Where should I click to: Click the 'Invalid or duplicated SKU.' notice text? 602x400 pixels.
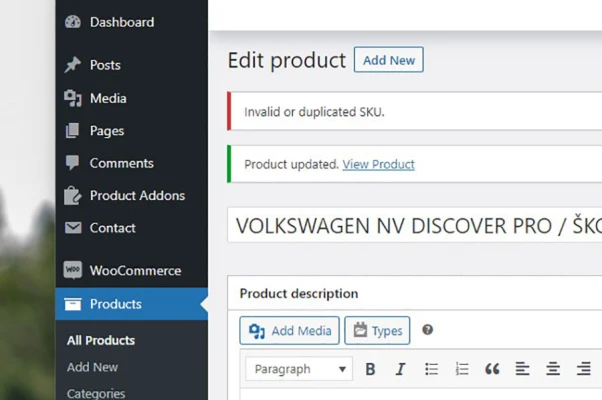pos(314,112)
